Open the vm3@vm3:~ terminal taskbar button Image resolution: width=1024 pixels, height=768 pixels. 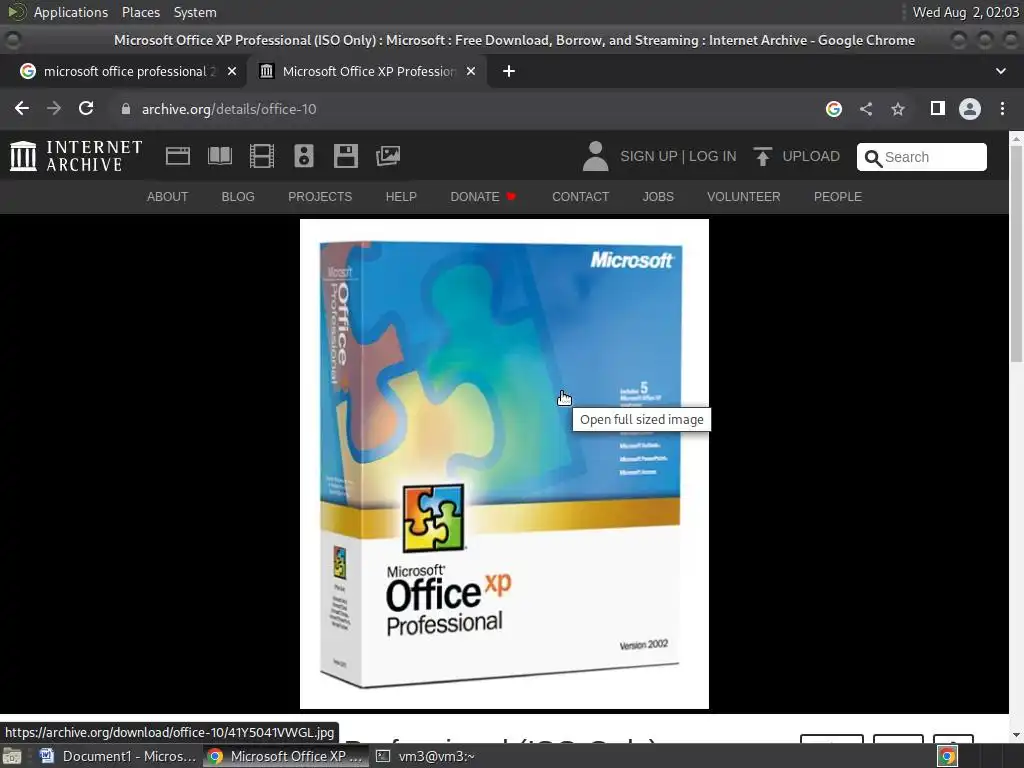click(x=426, y=756)
